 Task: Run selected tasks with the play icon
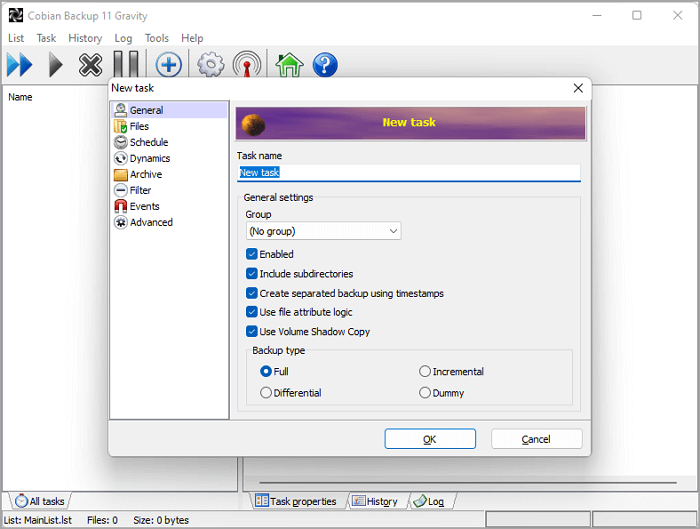click(x=55, y=65)
